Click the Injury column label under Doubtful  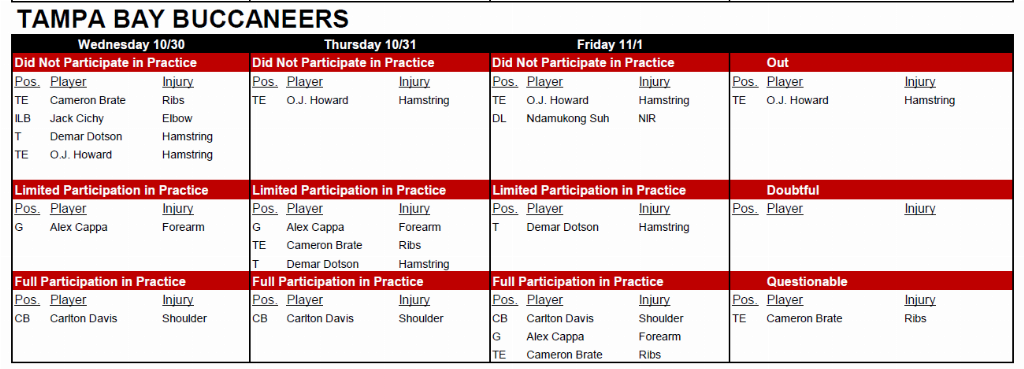click(x=920, y=208)
